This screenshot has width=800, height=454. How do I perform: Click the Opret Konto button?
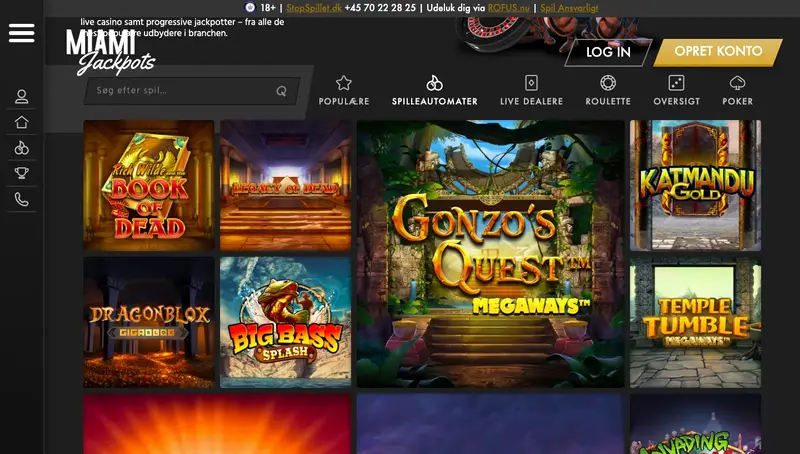click(718, 52)
